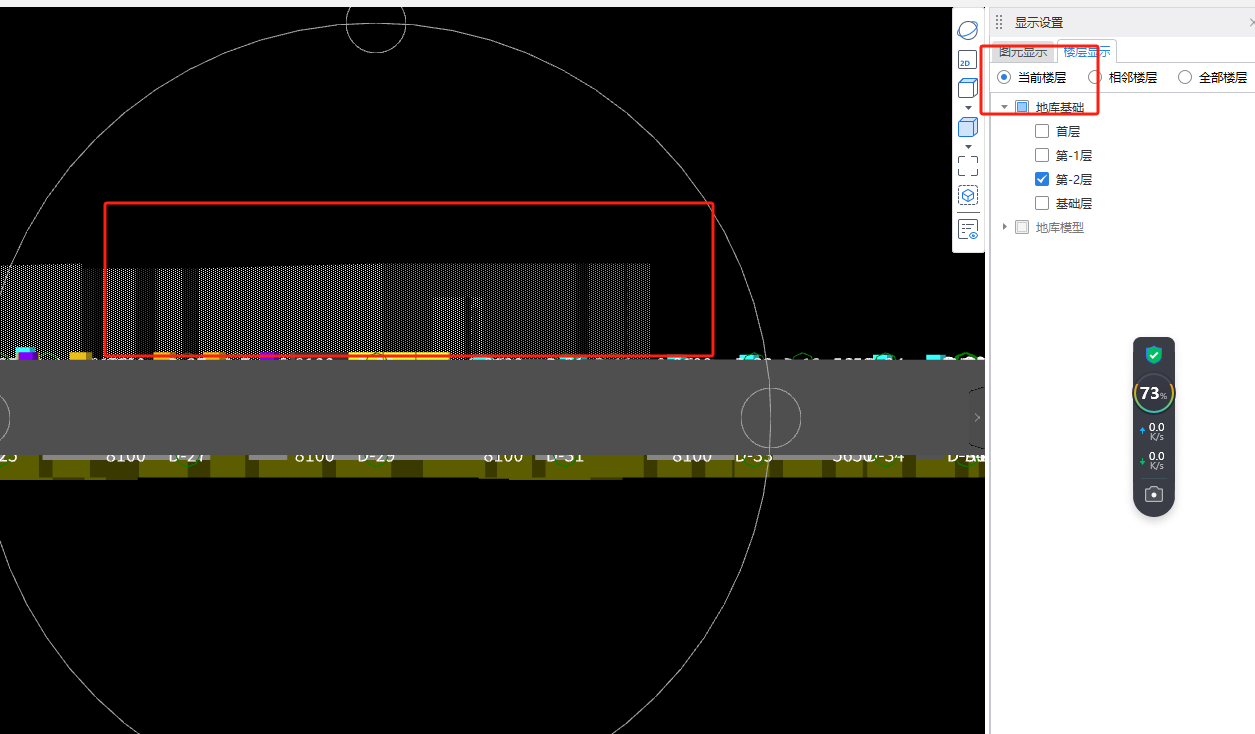Select the 当前楼层 radio button
1255x734 pixels.
pos(1004,77)
